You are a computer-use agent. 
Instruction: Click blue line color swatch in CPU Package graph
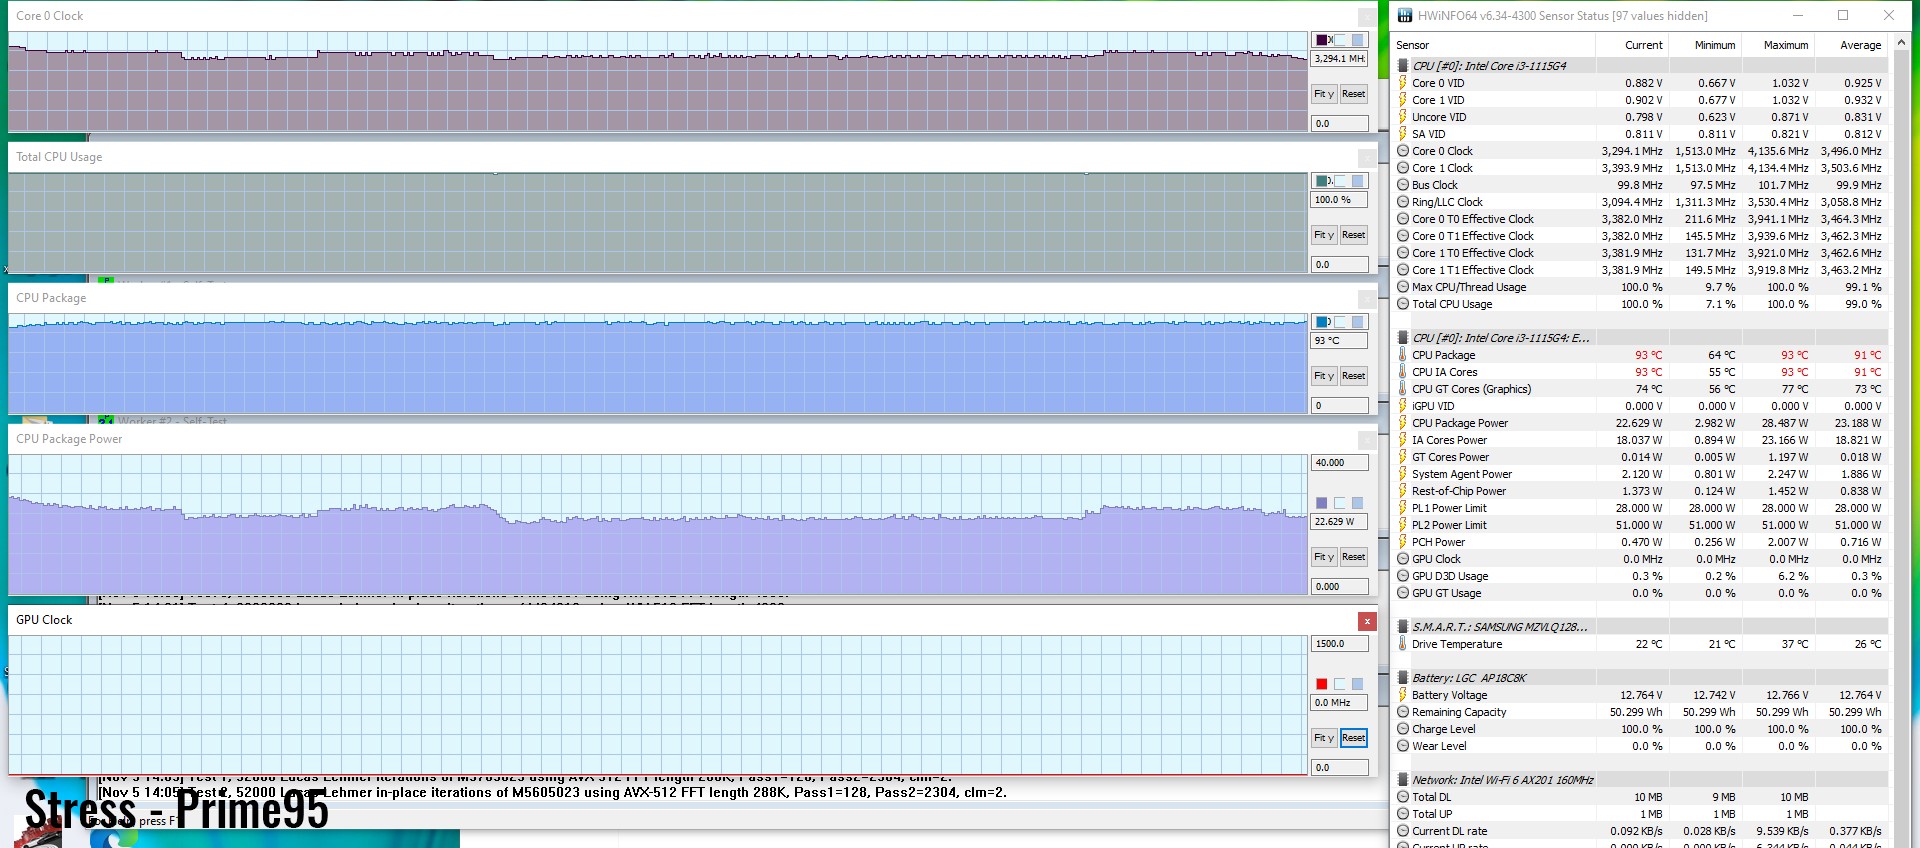click(x=1322, y=322)
